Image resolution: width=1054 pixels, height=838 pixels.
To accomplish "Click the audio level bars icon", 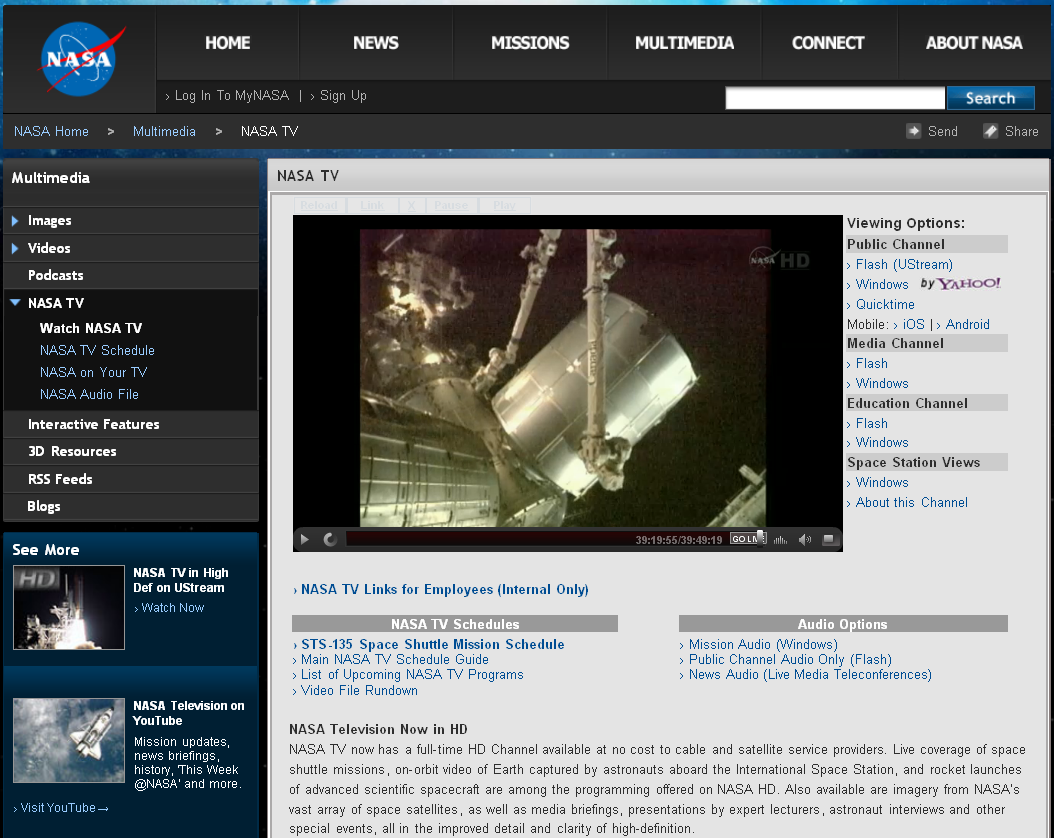I will [780, 540].
